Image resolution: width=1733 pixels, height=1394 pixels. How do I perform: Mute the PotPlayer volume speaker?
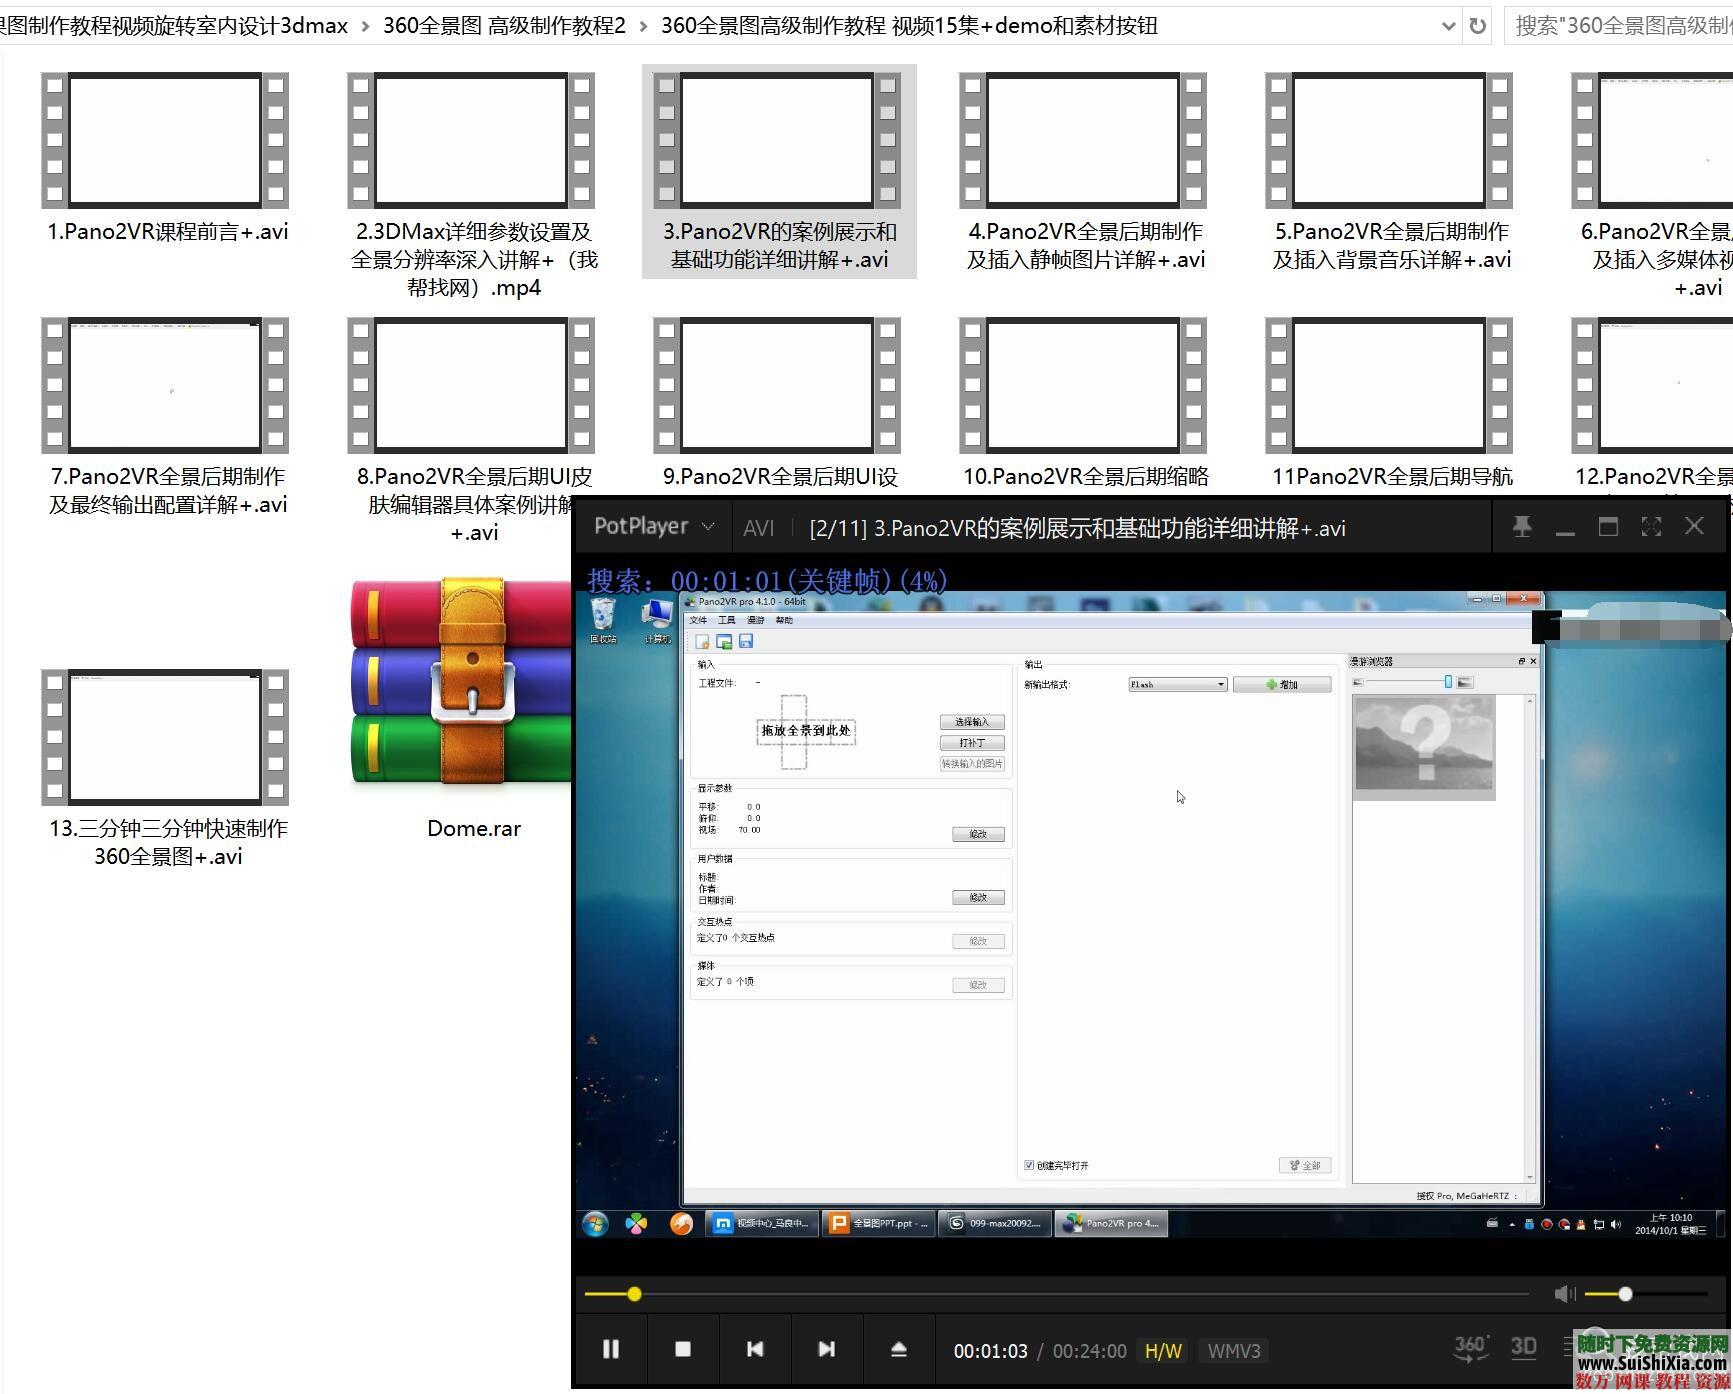click(x=1564, y=1295)
